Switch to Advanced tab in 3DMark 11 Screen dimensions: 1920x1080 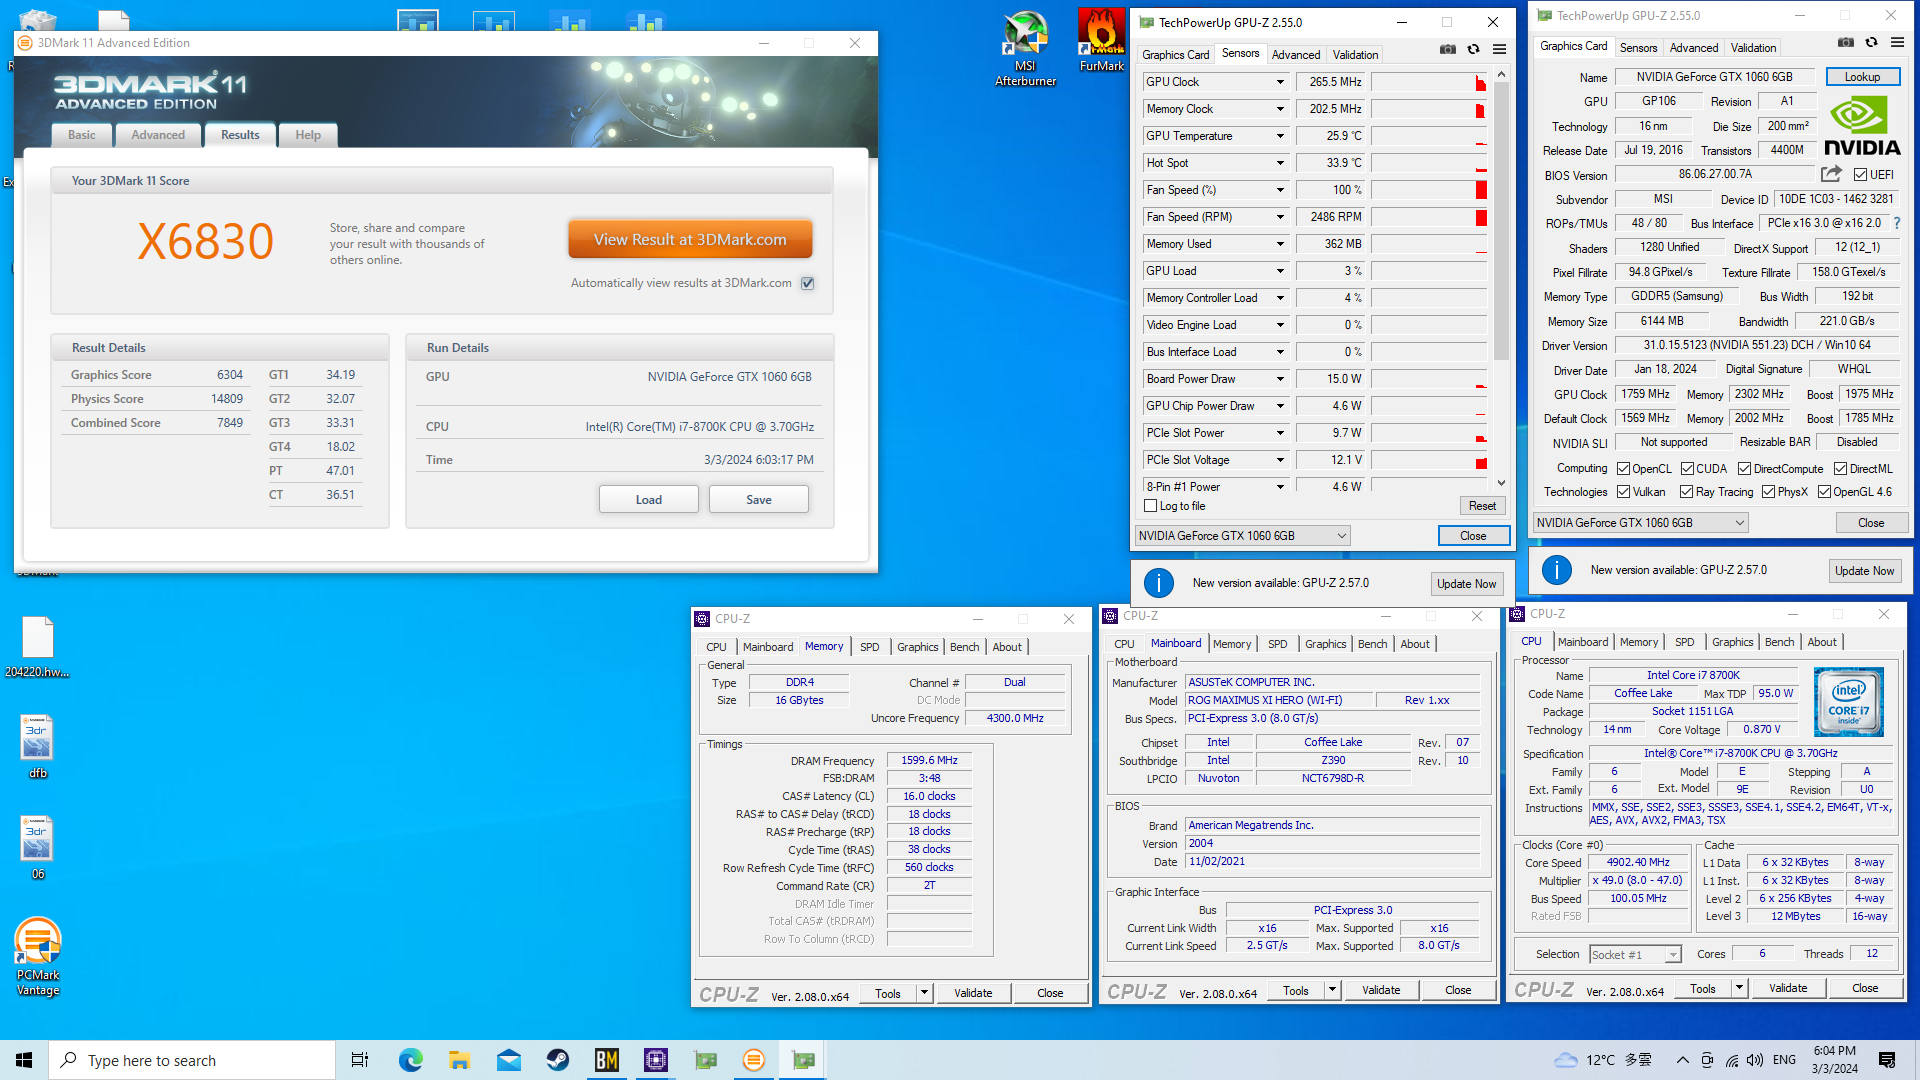158,135
